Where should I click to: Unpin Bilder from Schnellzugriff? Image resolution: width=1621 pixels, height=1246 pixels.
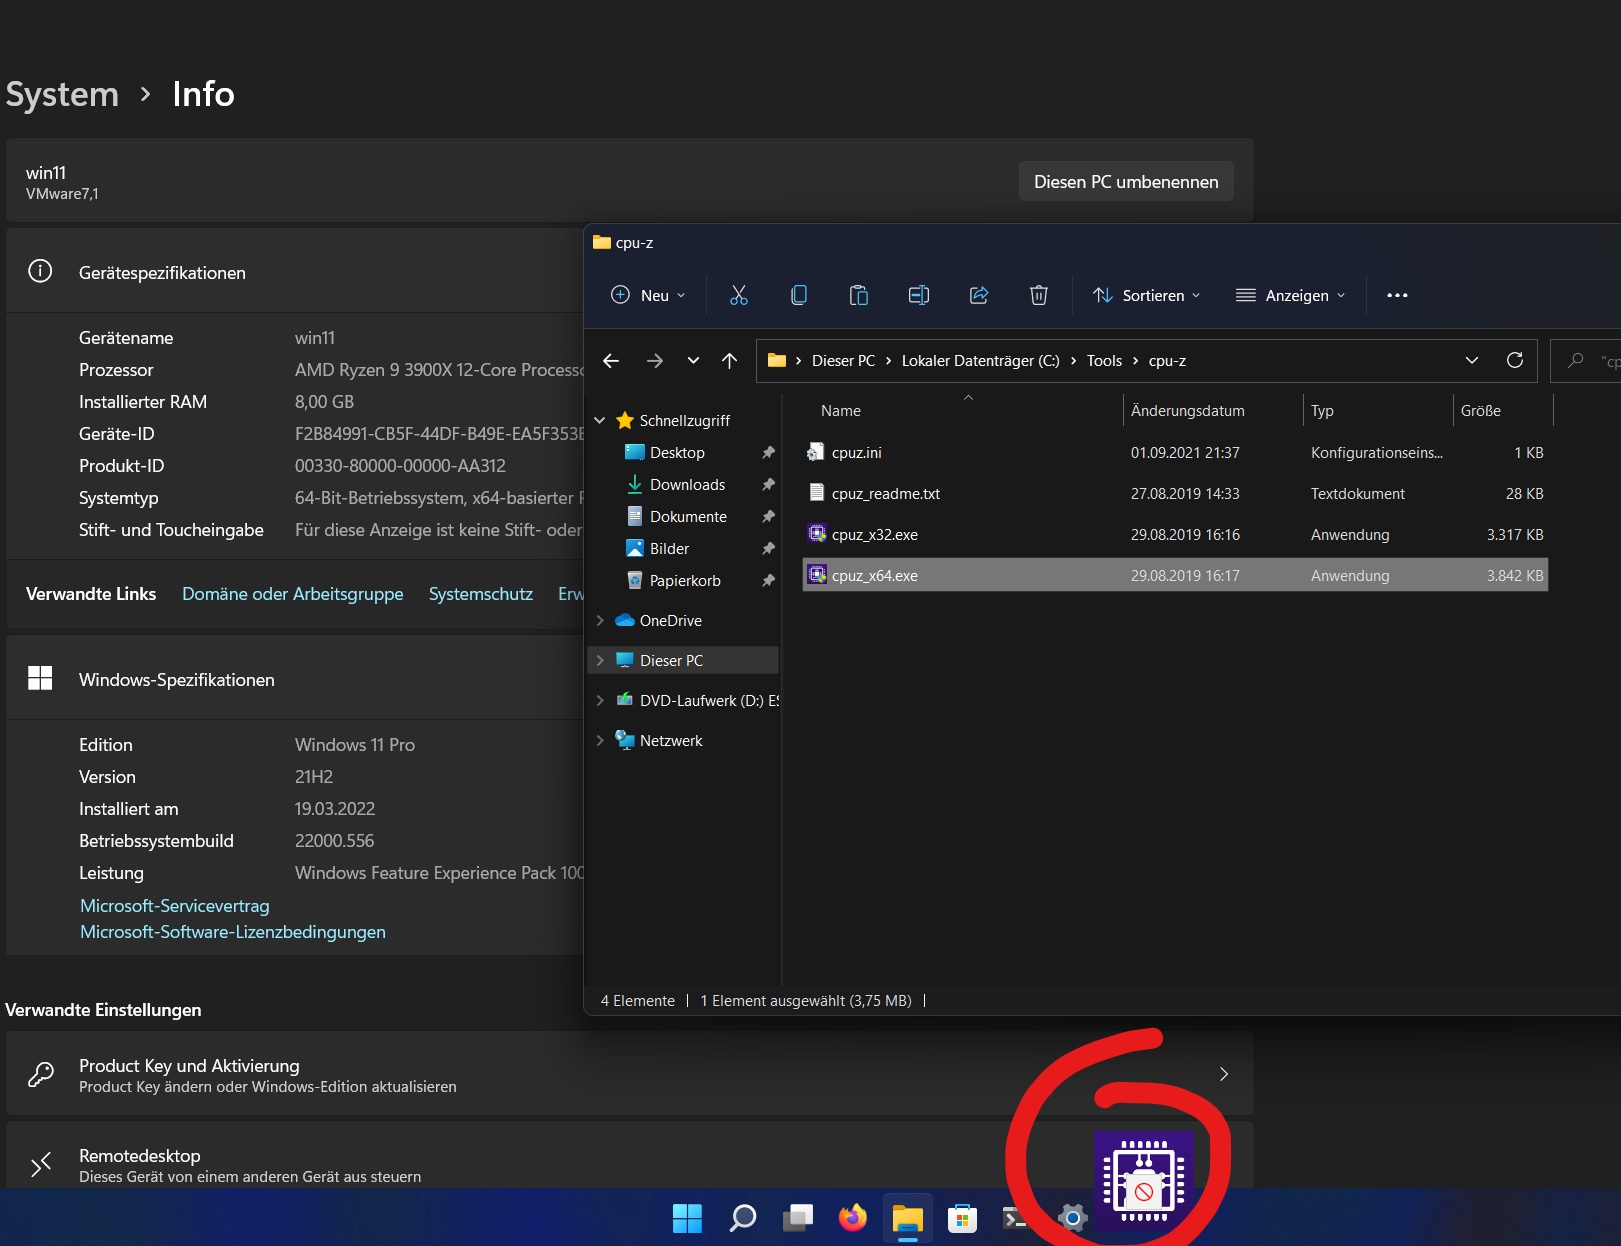(767, 548)
